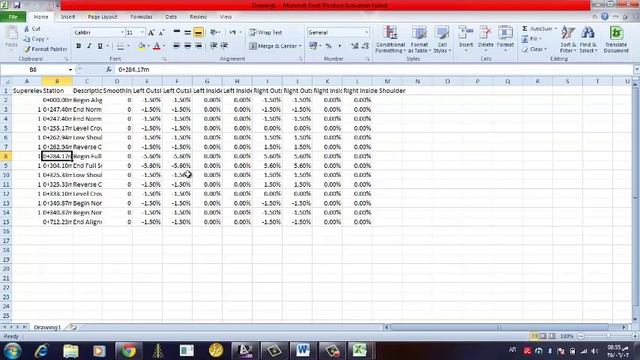
Task: Switch to the Formulas tab
Action: pos(141,17)
